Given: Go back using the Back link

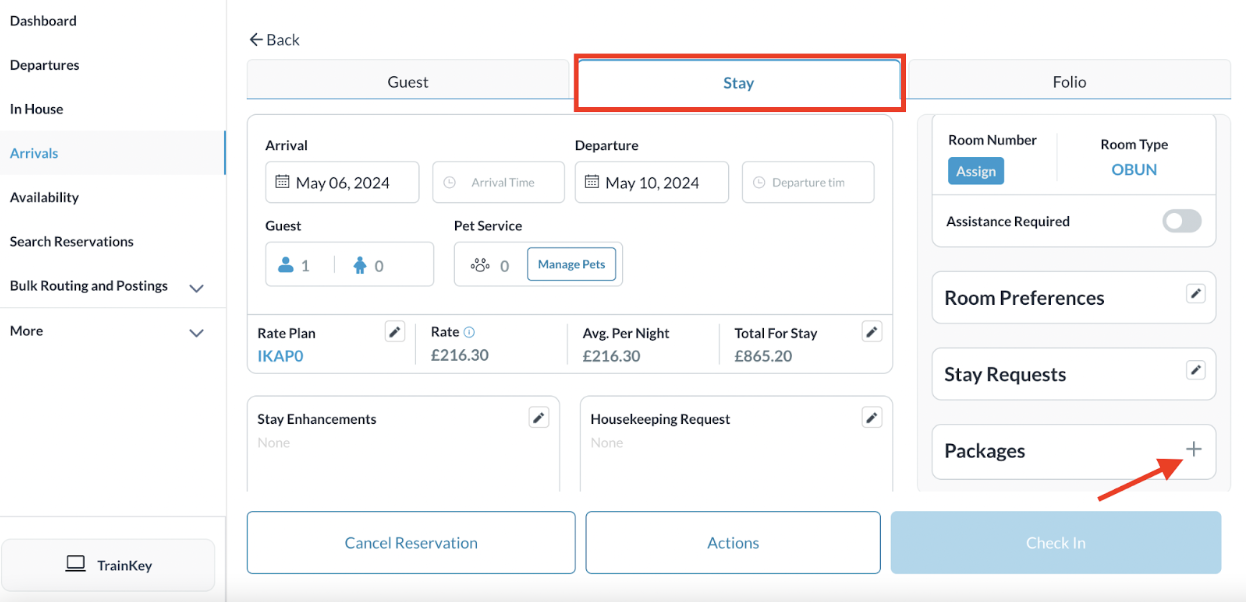Looking at the screenshot, I should [x=275, y=40].
